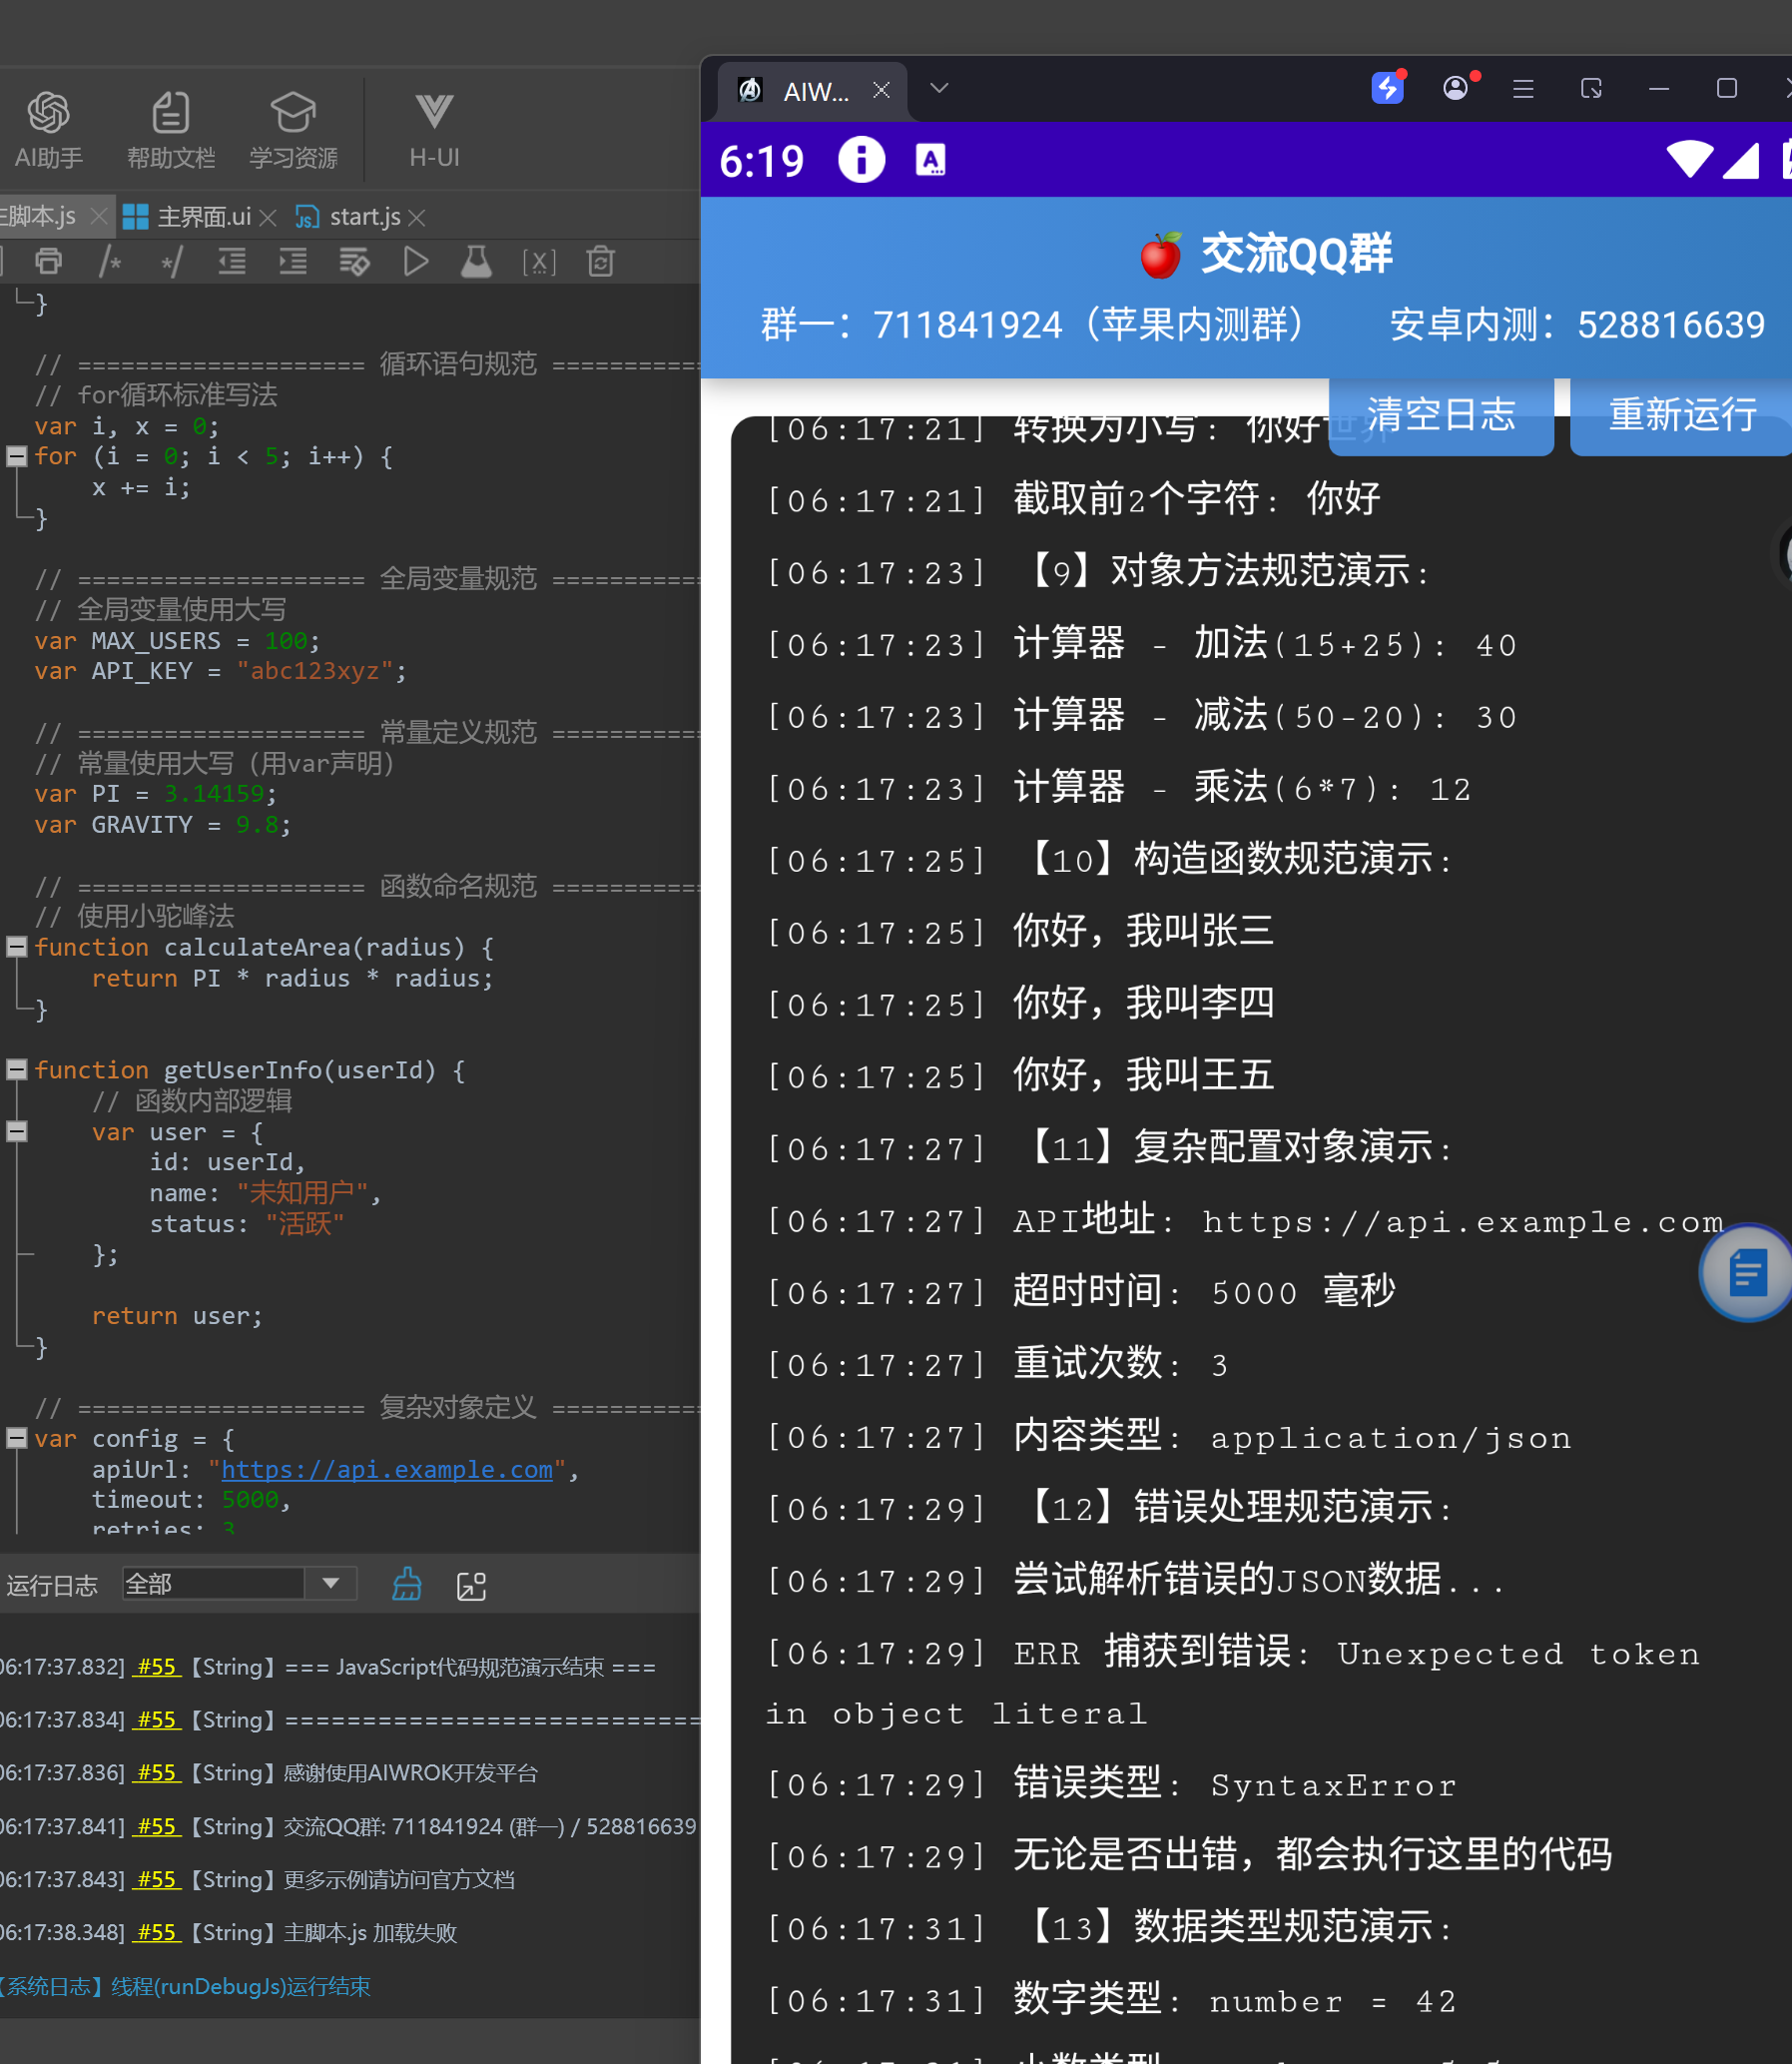Expand the chevron next to AIW tab
The height and width of the screenshot is (2064, 1792).
click(938, 88)
